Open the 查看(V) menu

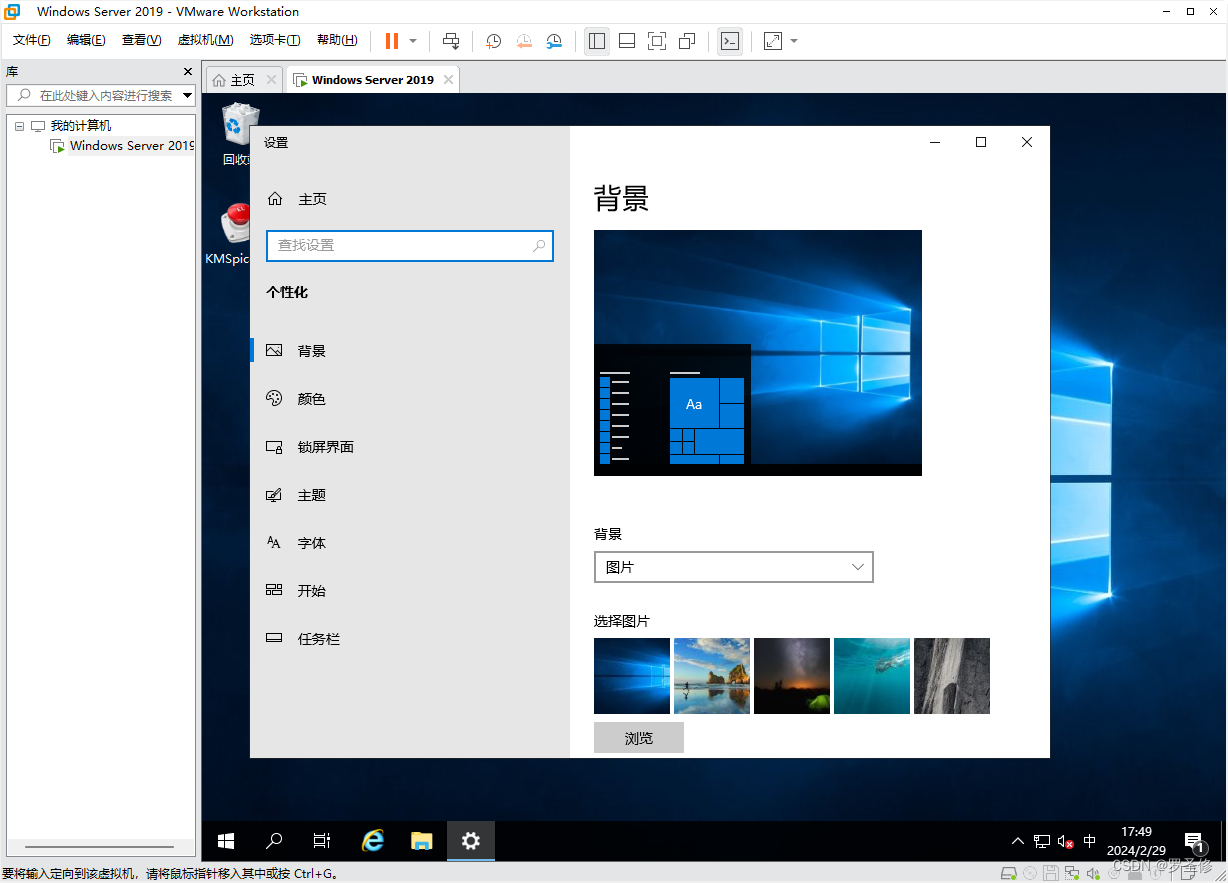(141, 40)
